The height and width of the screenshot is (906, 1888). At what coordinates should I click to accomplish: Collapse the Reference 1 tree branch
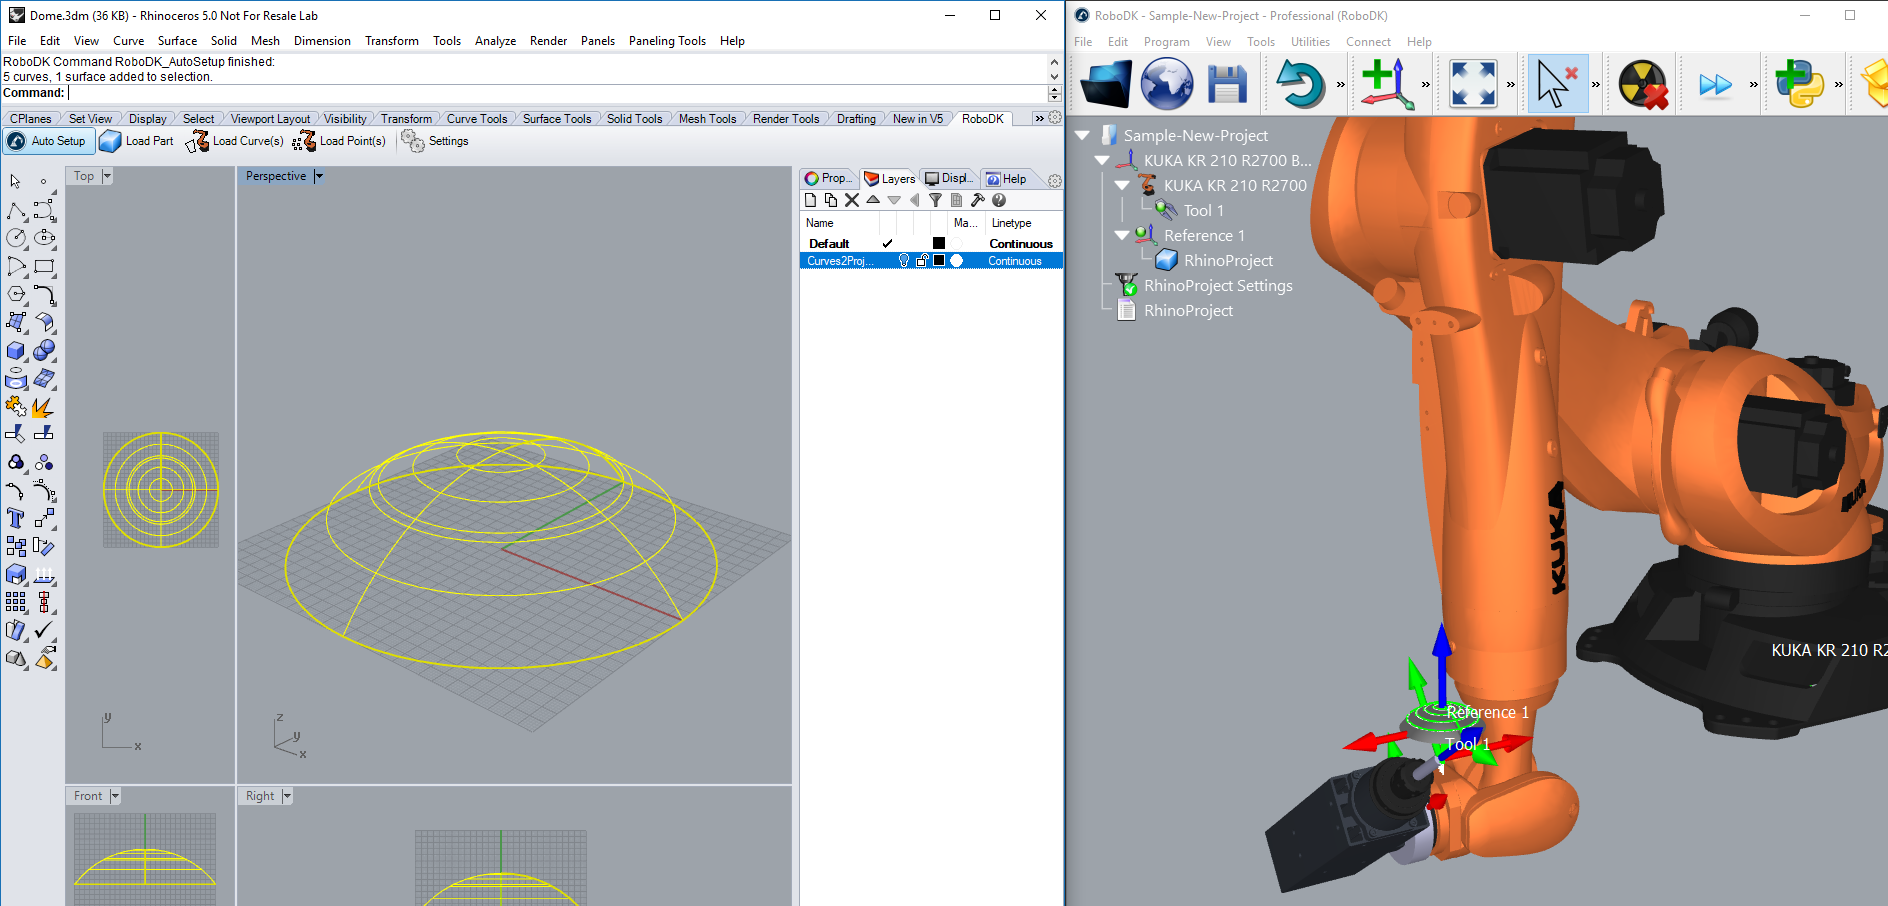pos(1122,235)
